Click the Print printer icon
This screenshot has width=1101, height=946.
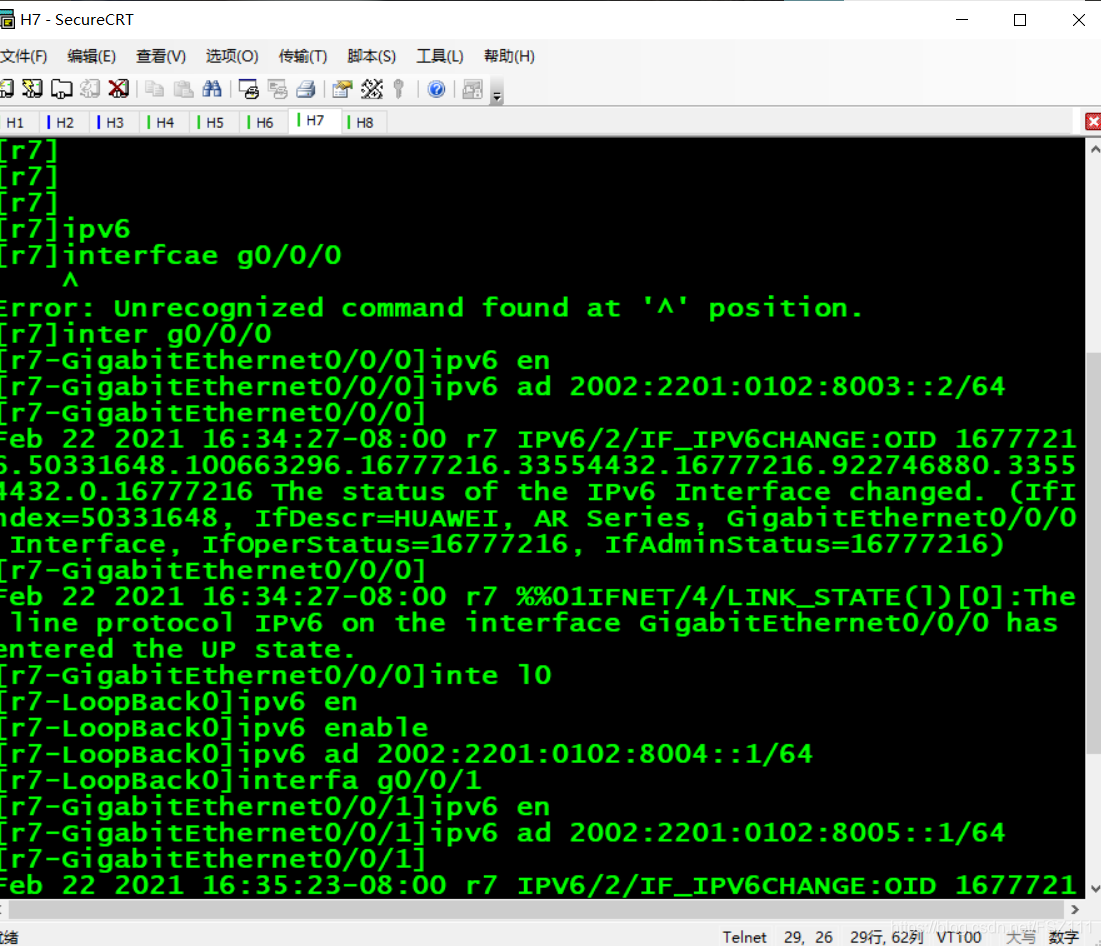(x=306, y=89)
